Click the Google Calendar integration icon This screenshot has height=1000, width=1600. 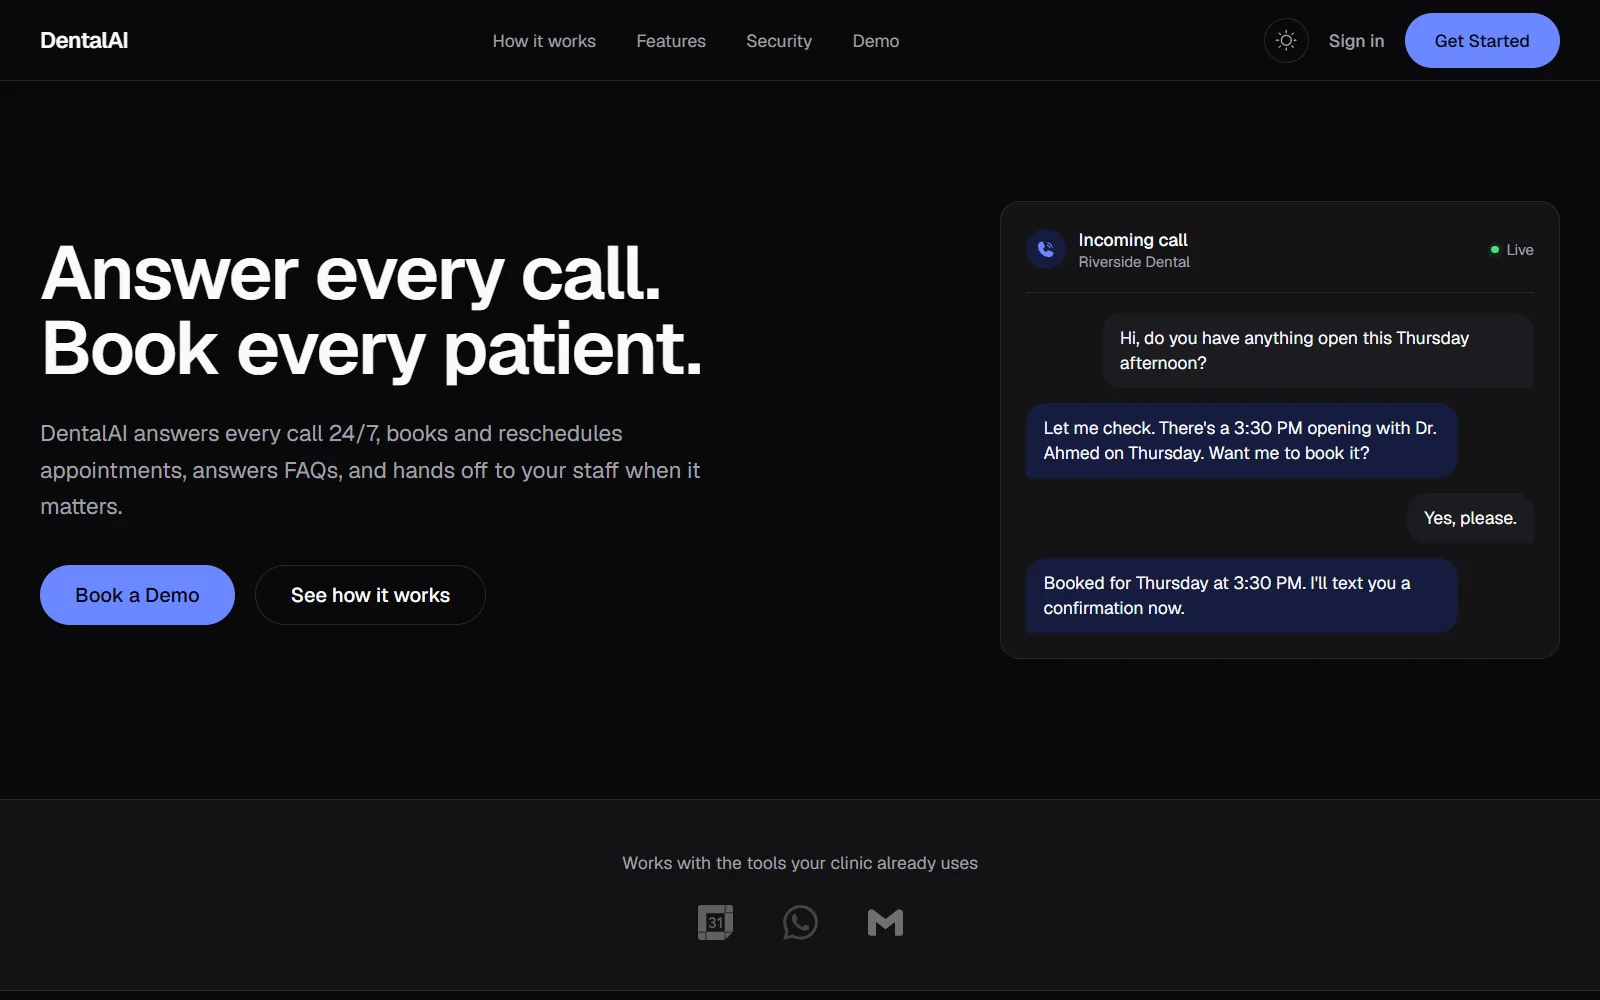pos(715,922)
